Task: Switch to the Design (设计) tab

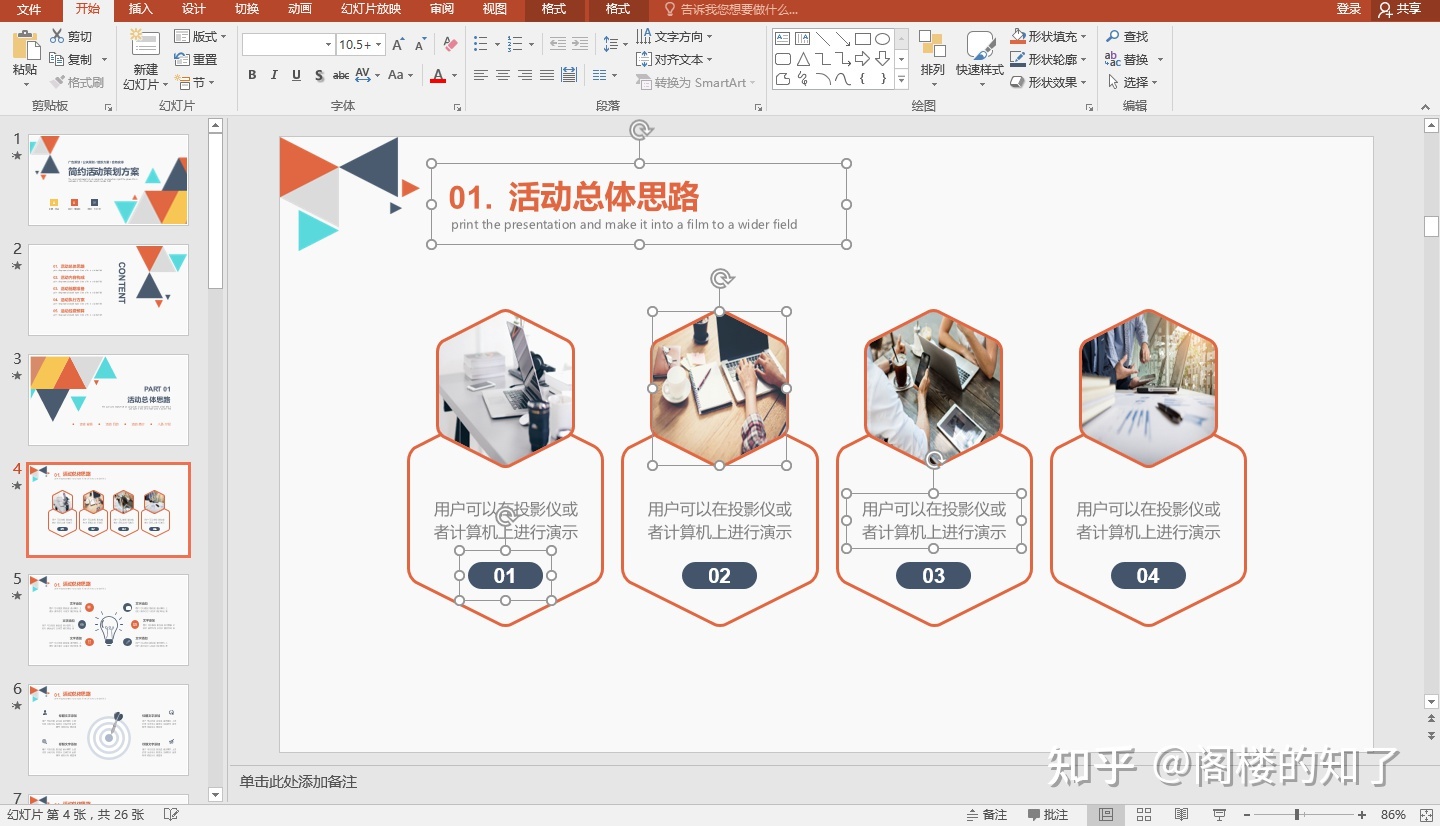Action: click(194, 10)
